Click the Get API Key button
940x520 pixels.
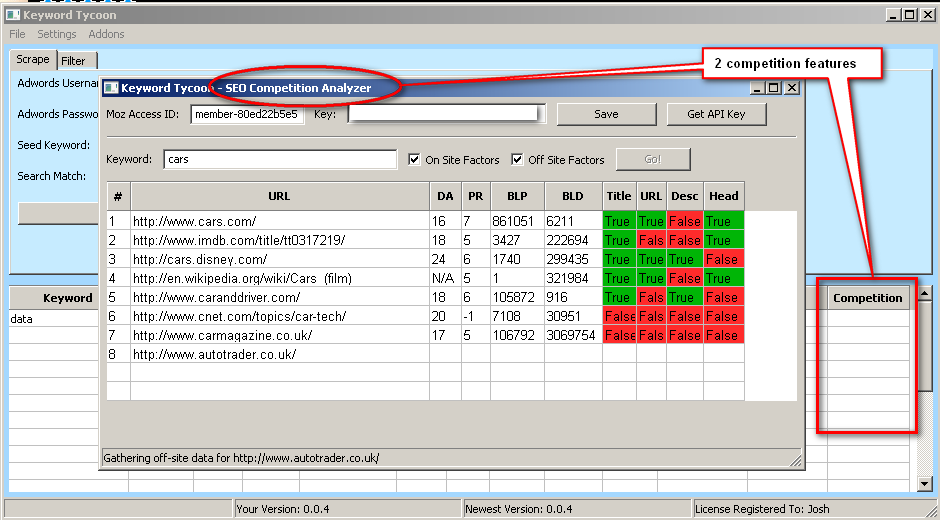[716, 114]
